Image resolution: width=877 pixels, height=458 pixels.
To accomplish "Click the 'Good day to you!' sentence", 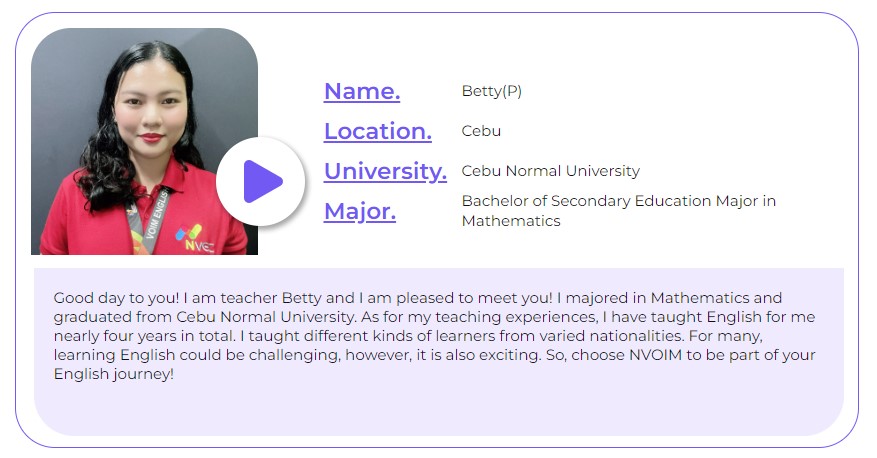I will click(x=116, y=298).
